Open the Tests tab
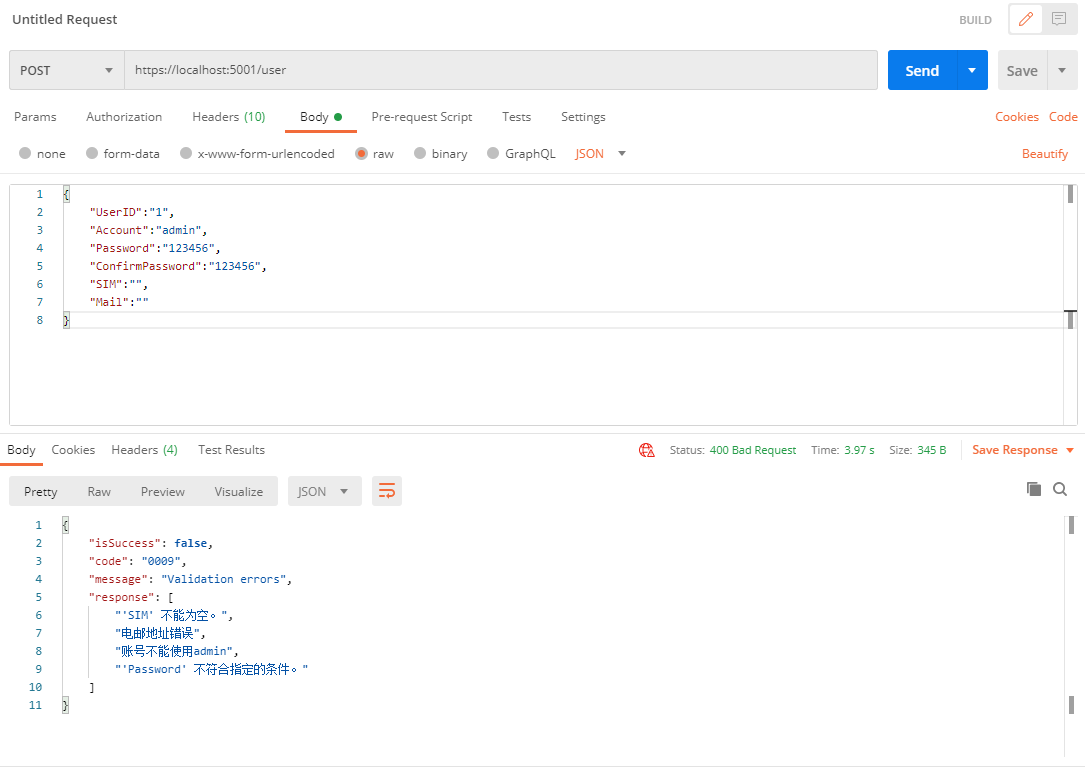The height and width of the screenshot is (770, 1085). (x=516, y=117)
